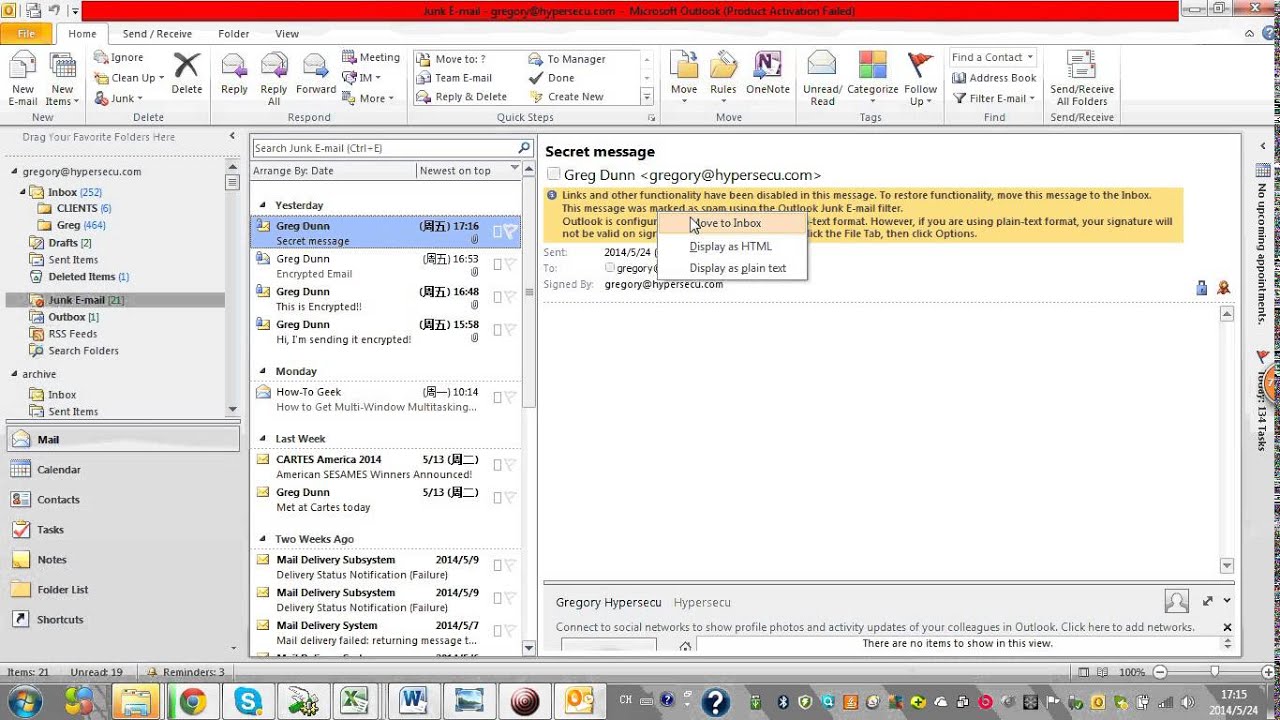Collapse the gregory@hypersecu.com account tree
Screen dimensions: 1280x720
coord(13,172)
